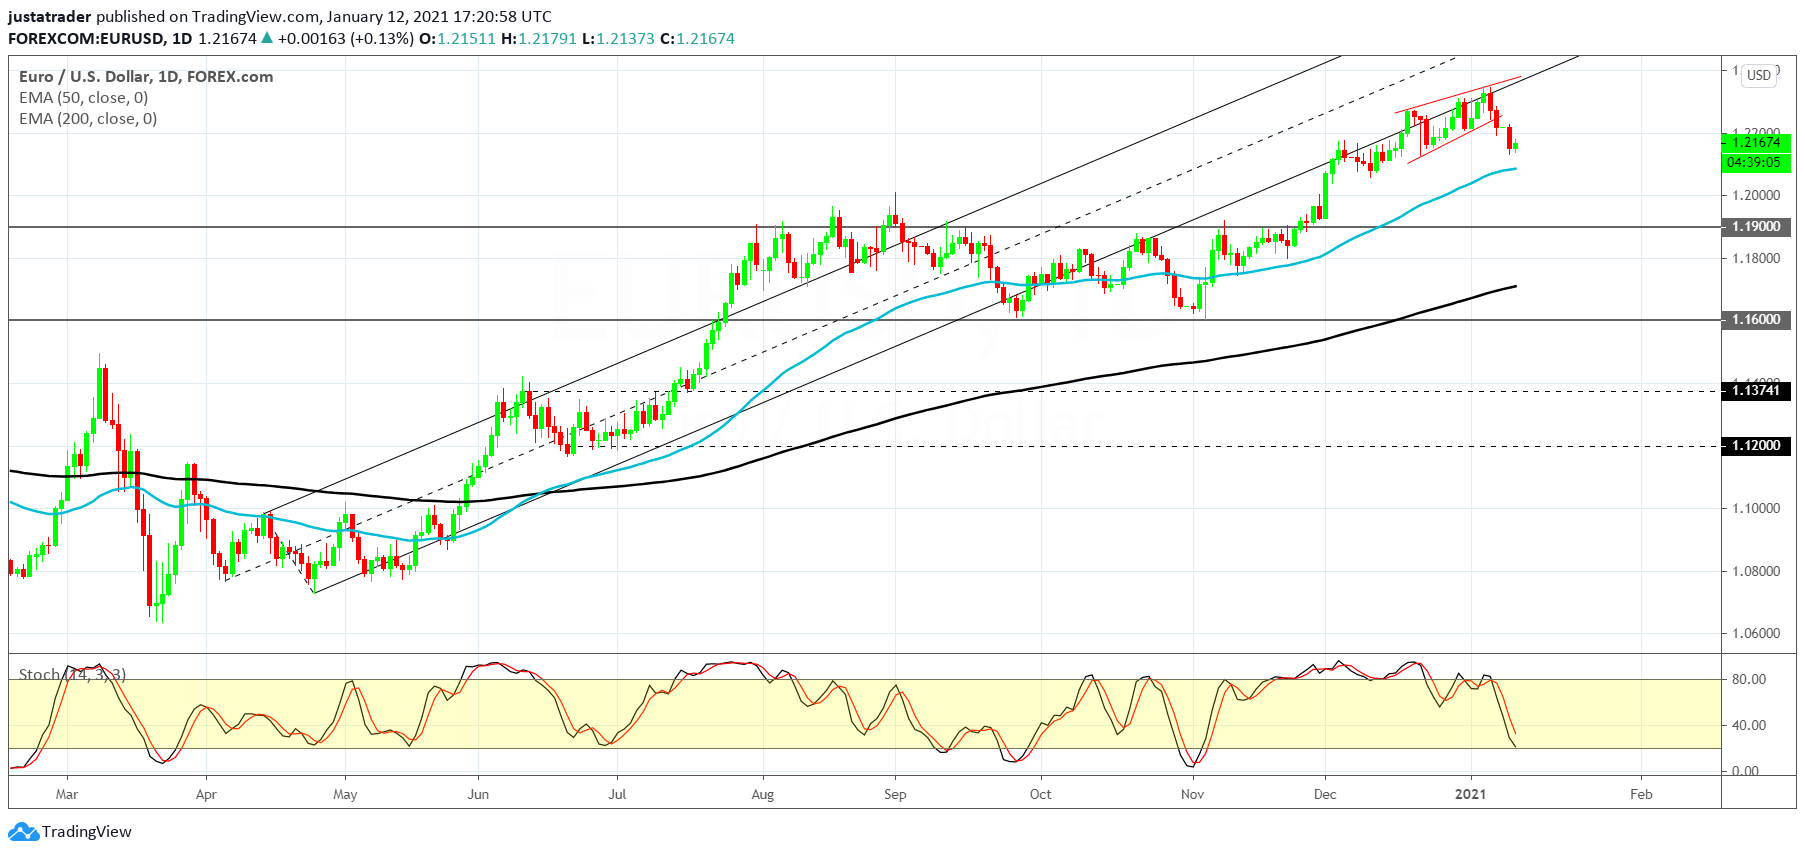Image resolution: width=1805 pixels, height=855 pixels.
Task: Click the bar countdown timer 04:39:05
Action: point(1757,162)
